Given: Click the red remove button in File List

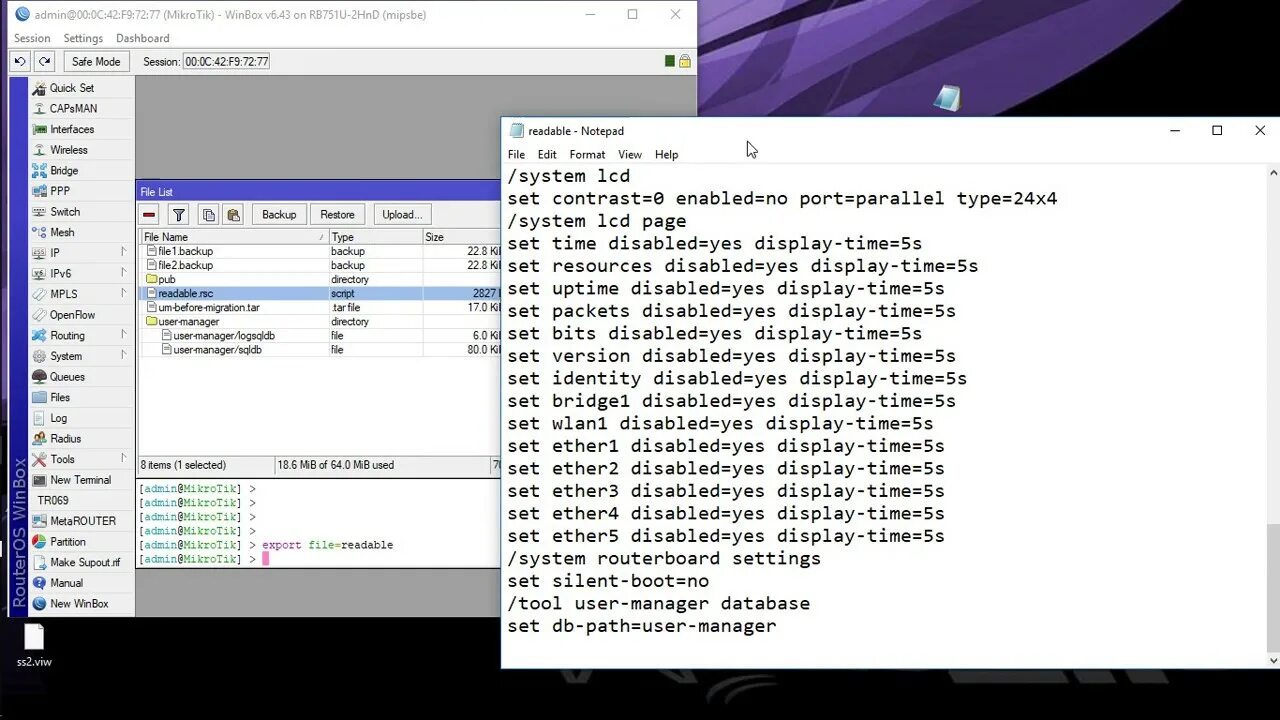Looking at the screenshot, I should click(149, 214).
